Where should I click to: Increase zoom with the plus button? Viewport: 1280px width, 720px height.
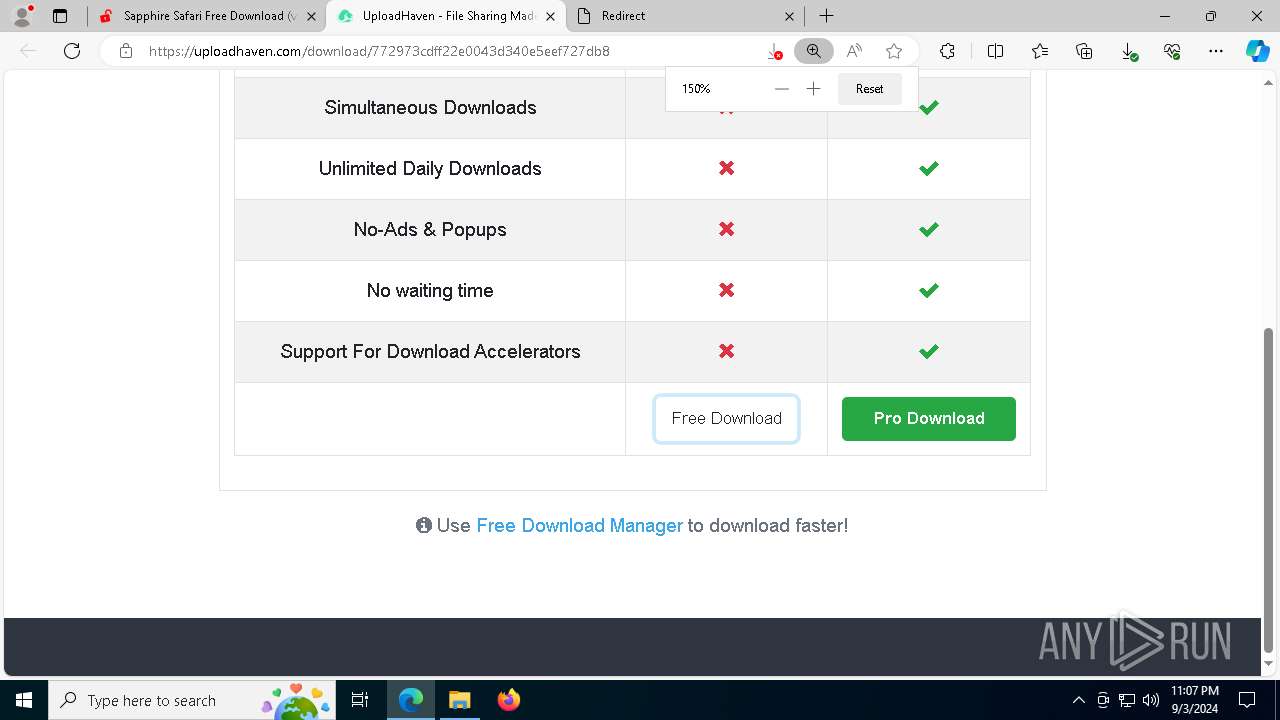coord(814,89)
